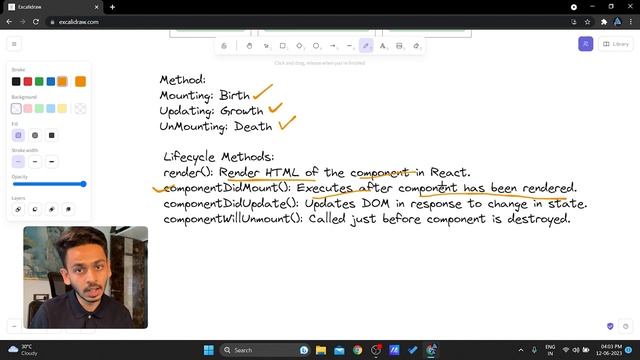
Task: Adjust the Opacity slider handle
Action: [x=83, y=184]
